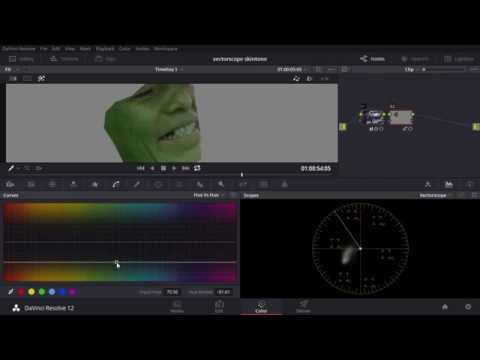Image resolution: width=480 pixels, height=360 pixels.
Task: Open the Hue Vs Hue curve dropdown
Action: coord(209,195)
